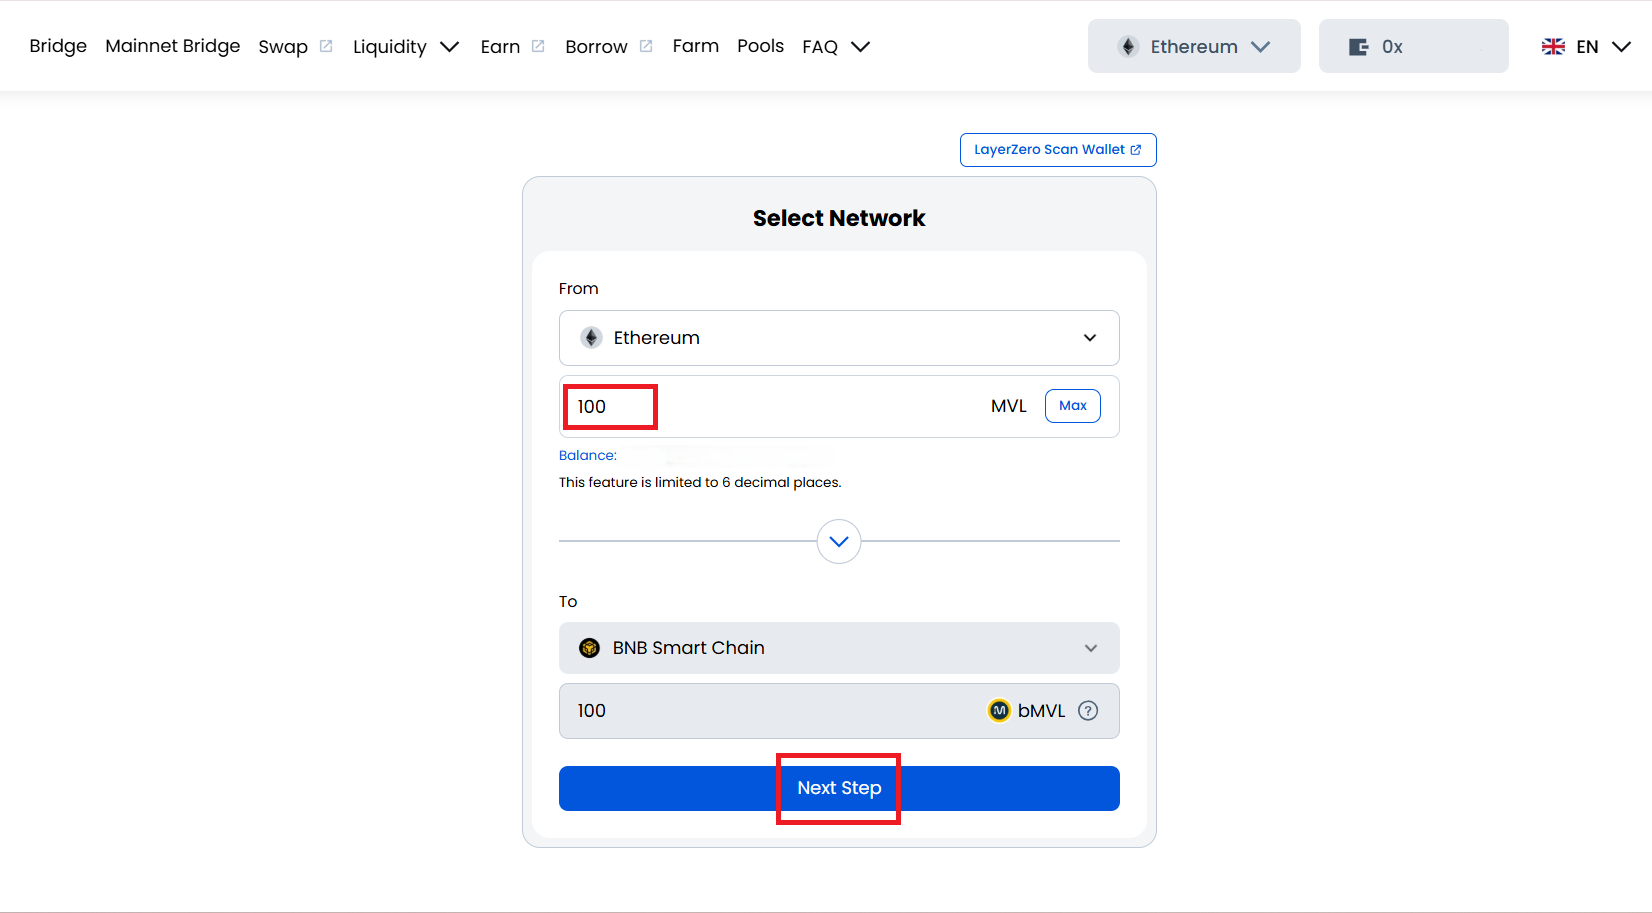1652x913 pixels.
Task: Click the Swap external link icon
Action: click(326, 46)
